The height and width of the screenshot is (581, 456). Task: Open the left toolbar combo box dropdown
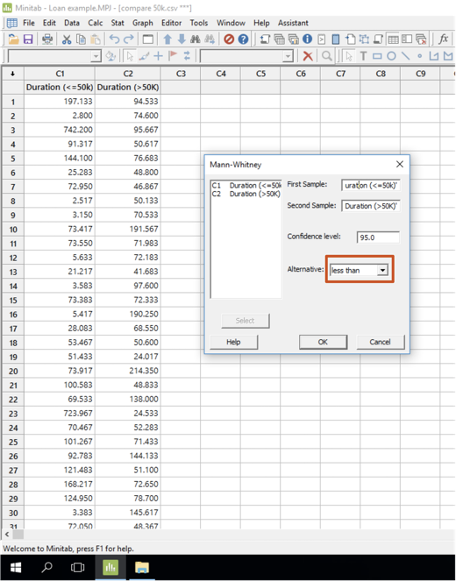tap(96, 56)
